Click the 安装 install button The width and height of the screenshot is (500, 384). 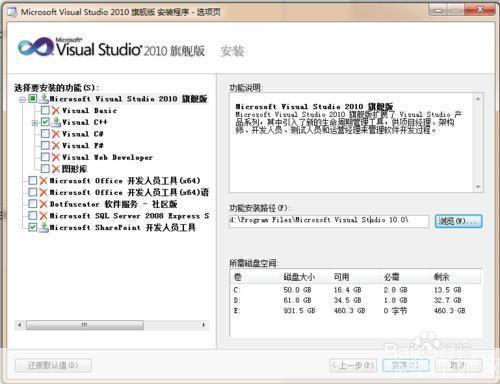click(406, 365)
